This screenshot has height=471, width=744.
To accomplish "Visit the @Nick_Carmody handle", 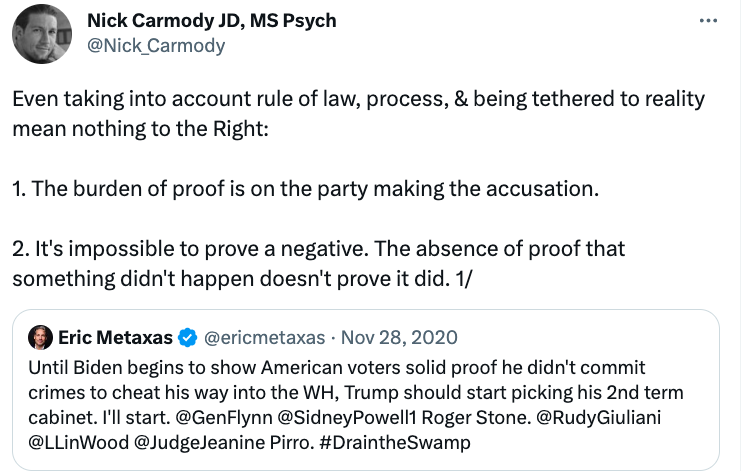I will click(156, 46).
